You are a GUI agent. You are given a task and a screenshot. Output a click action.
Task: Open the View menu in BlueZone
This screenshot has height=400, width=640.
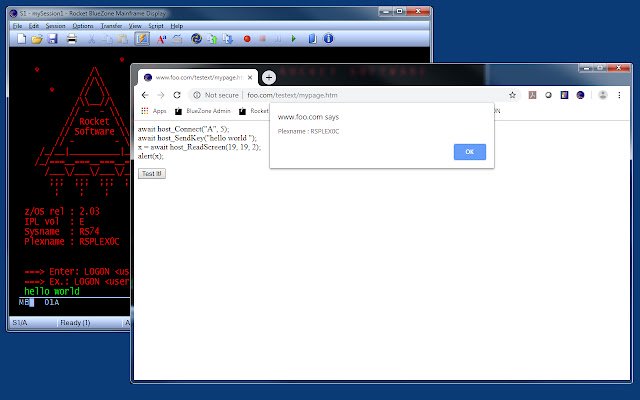point(135,26)
